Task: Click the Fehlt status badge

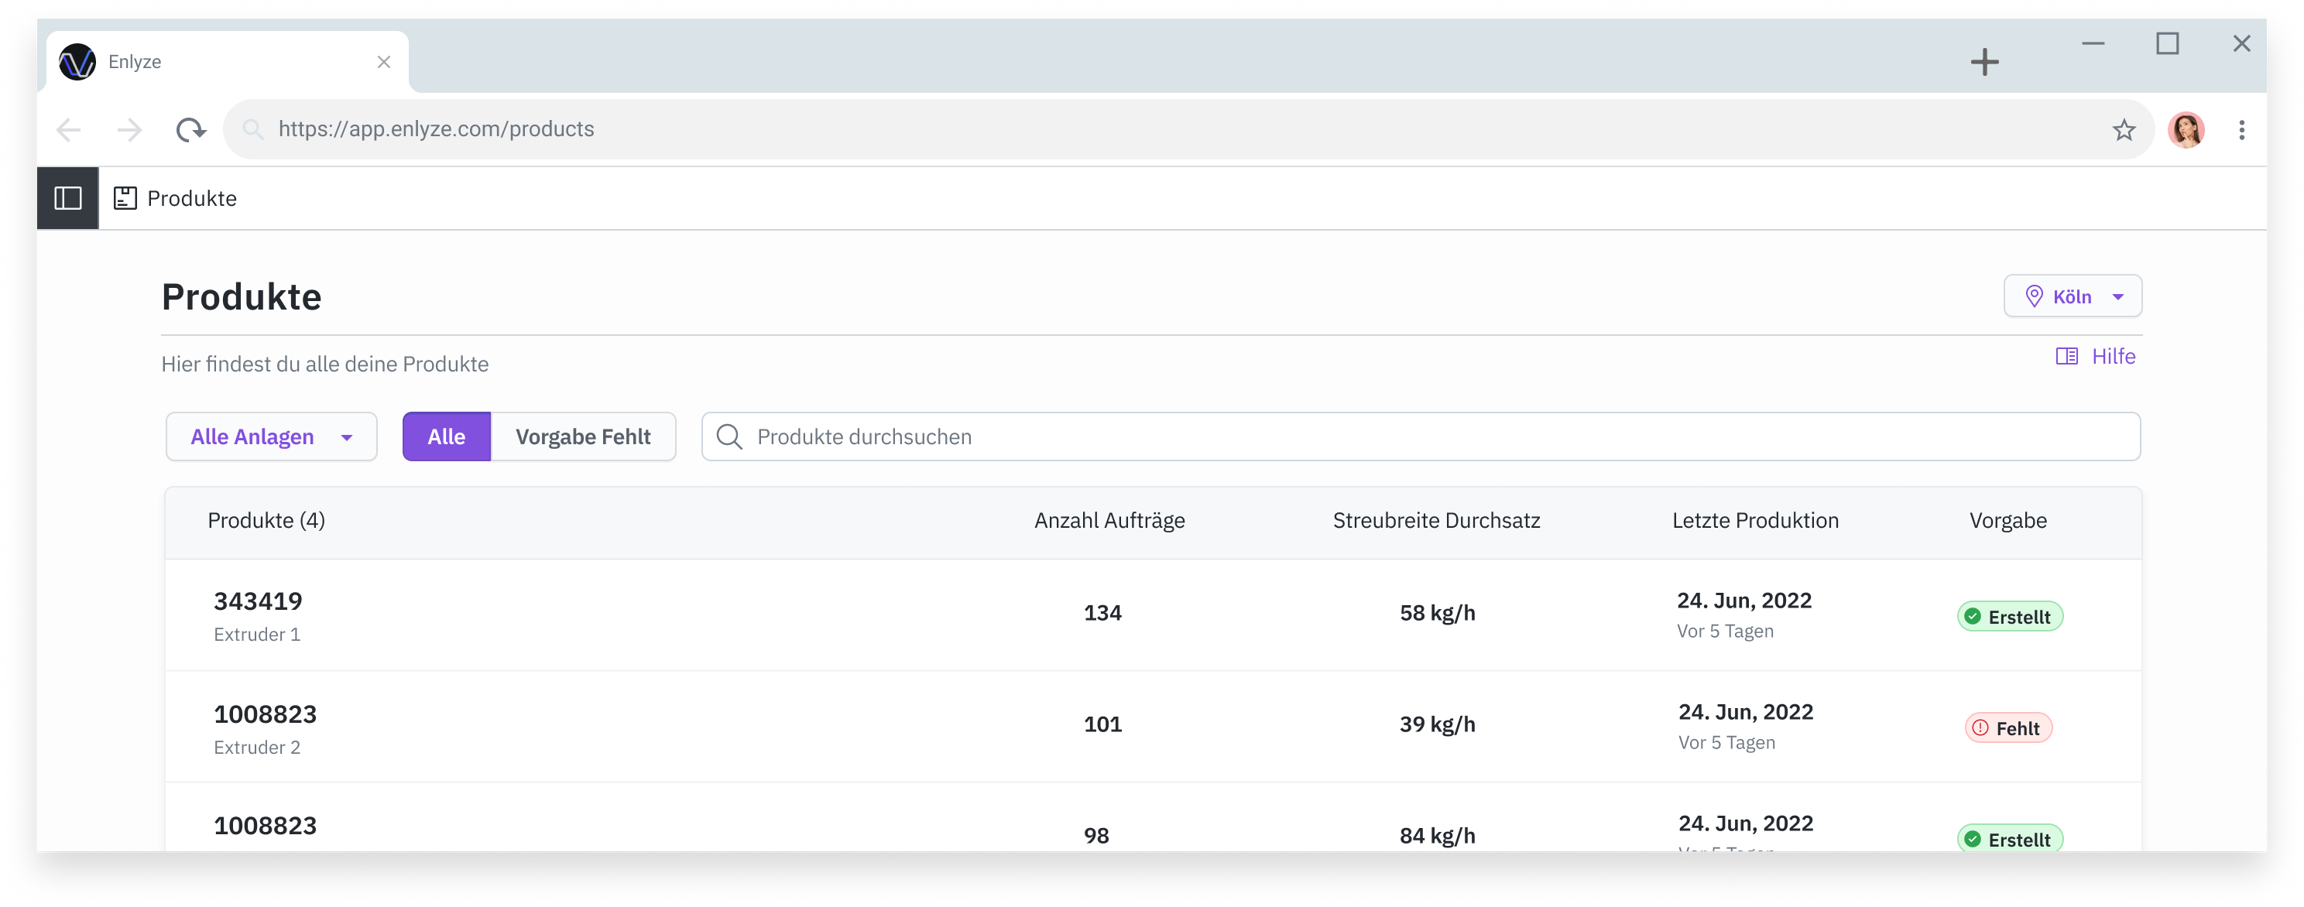Action: (x=2008, y=728)
